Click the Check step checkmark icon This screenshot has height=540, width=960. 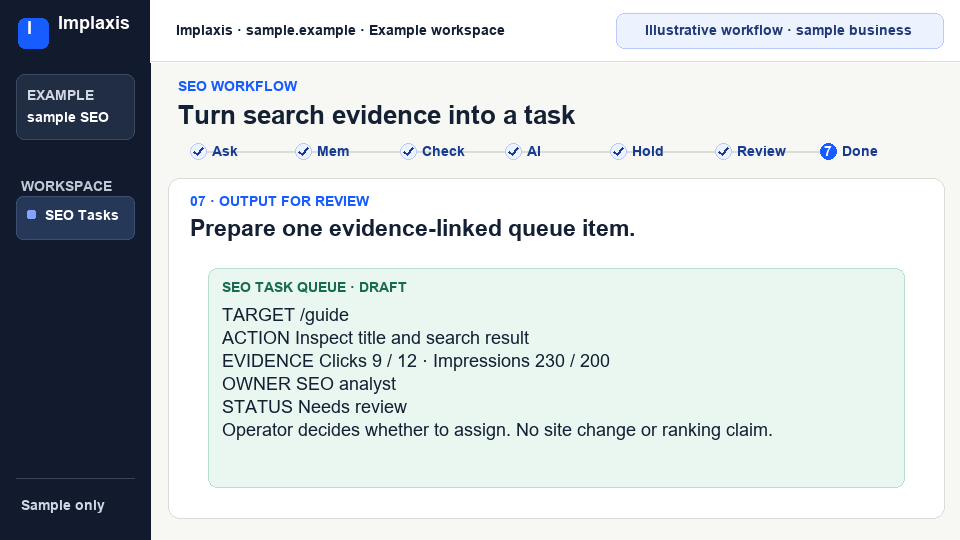pyautogui.click(x=408, y=152)
